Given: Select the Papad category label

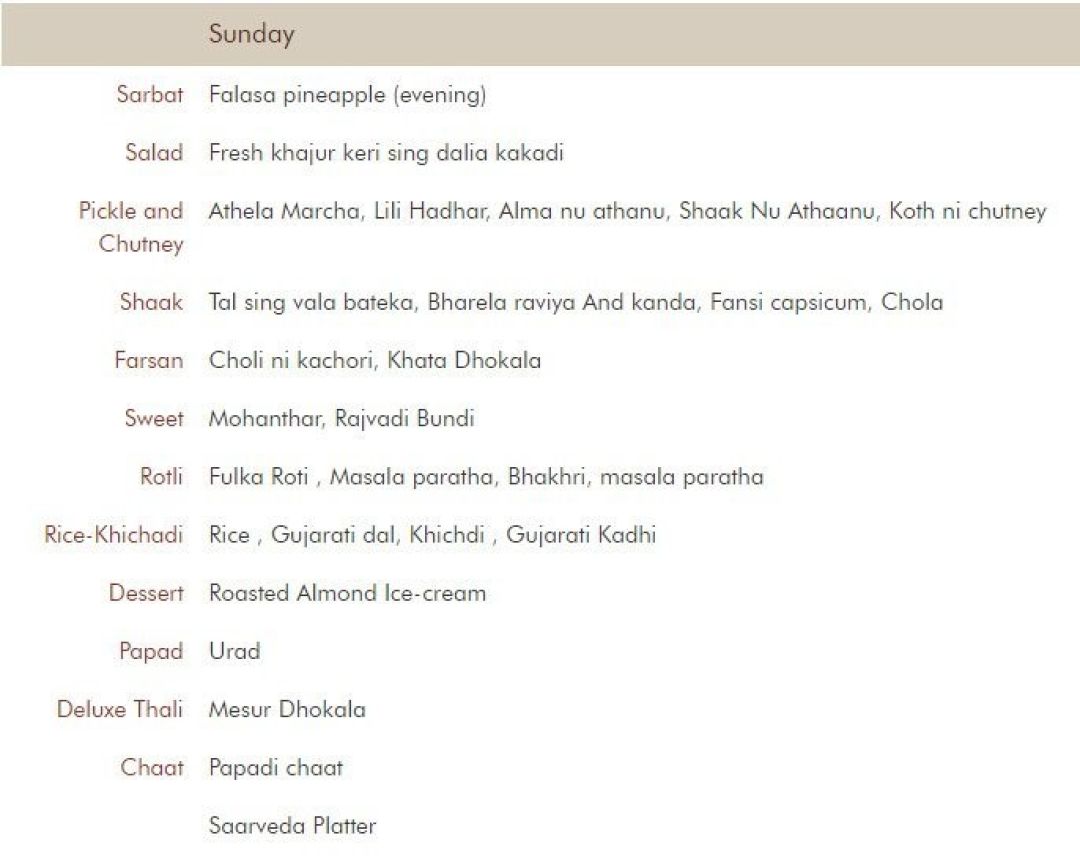Looking at the screenshot, I should (x=151, y=651).
